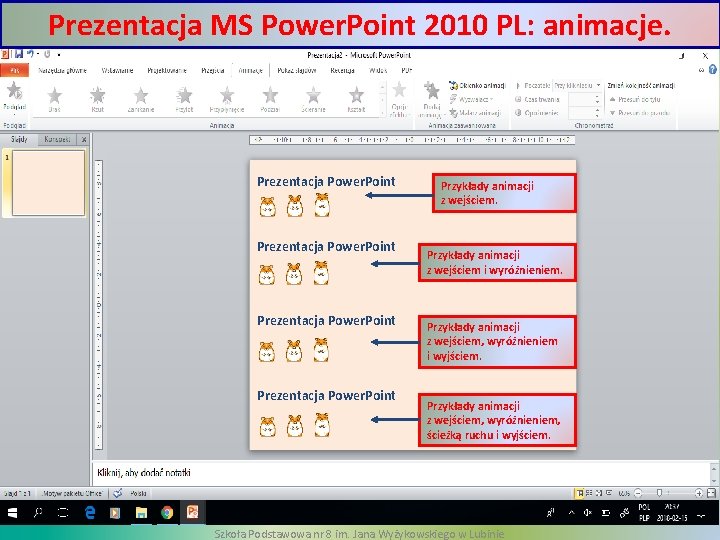Open Microsoft Edge from the taskbar

(x=90, y=512)
